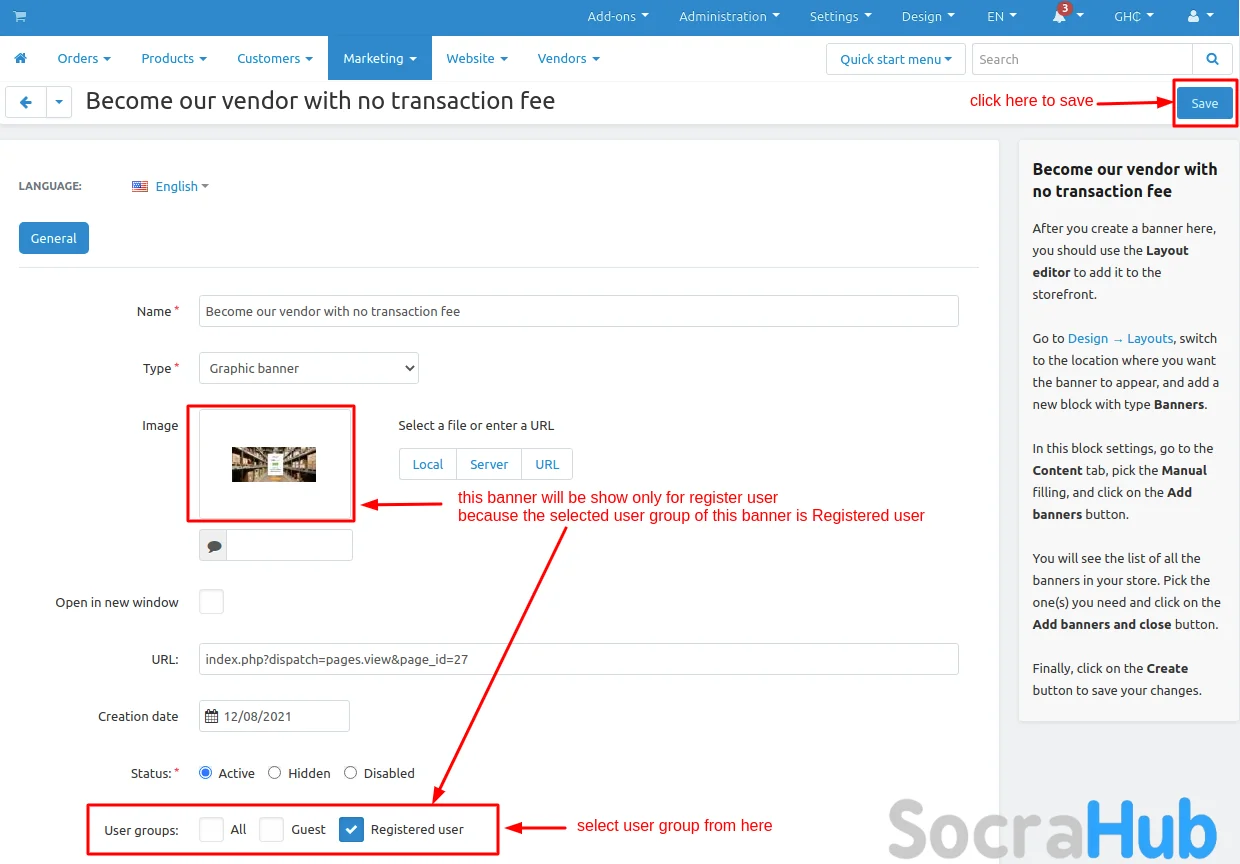Open the GH₵ currency dropdown
Screen dimensions: 1240x864
point(1134,17)
